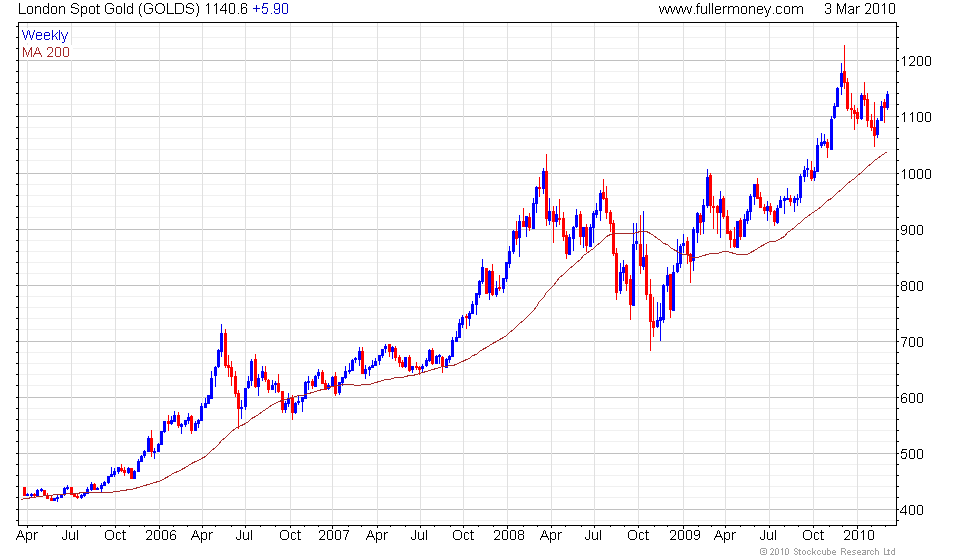Select the 2008 label on time axis
The image size is (980, 560).
[509, 536]
